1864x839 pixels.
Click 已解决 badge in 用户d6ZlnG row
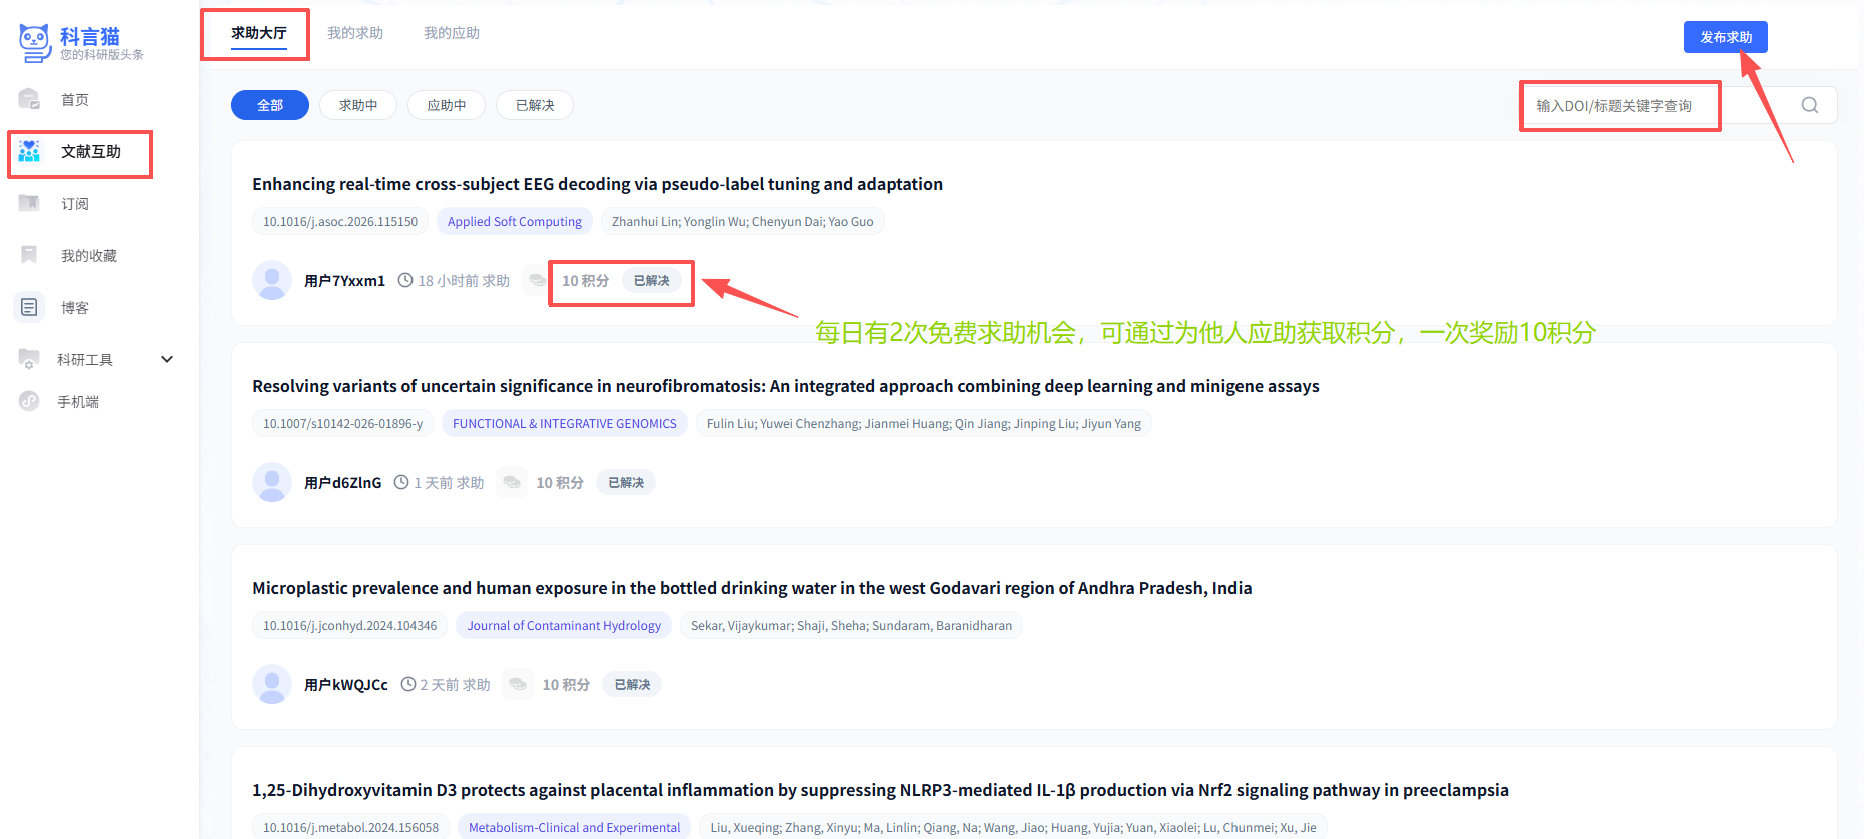pyautogui.click(x=626, y=482)
